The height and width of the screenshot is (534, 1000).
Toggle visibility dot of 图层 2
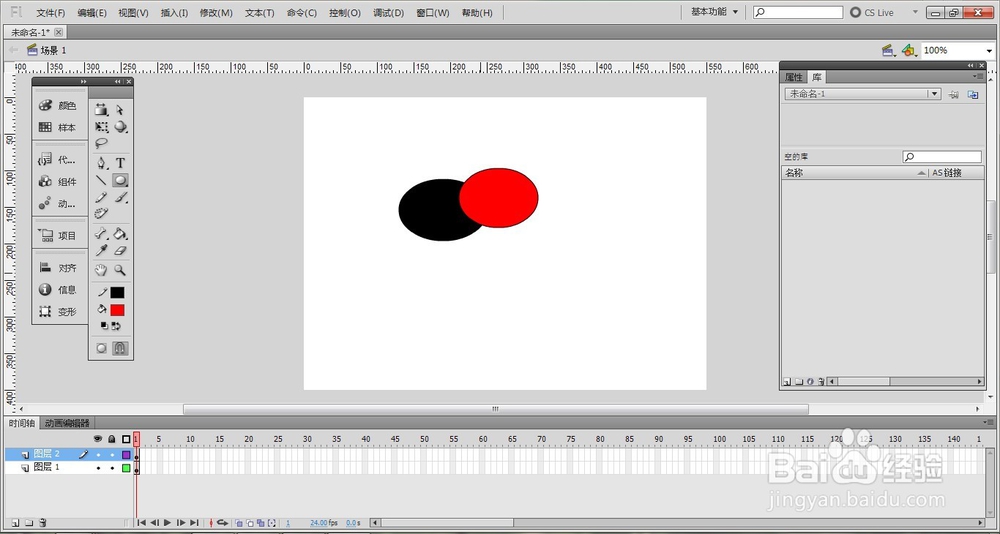[x=98, y=455]
